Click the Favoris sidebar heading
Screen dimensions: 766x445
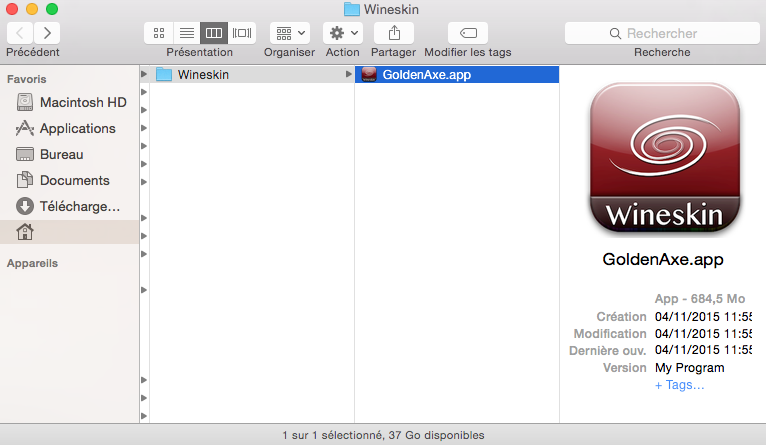coord(27,79)
